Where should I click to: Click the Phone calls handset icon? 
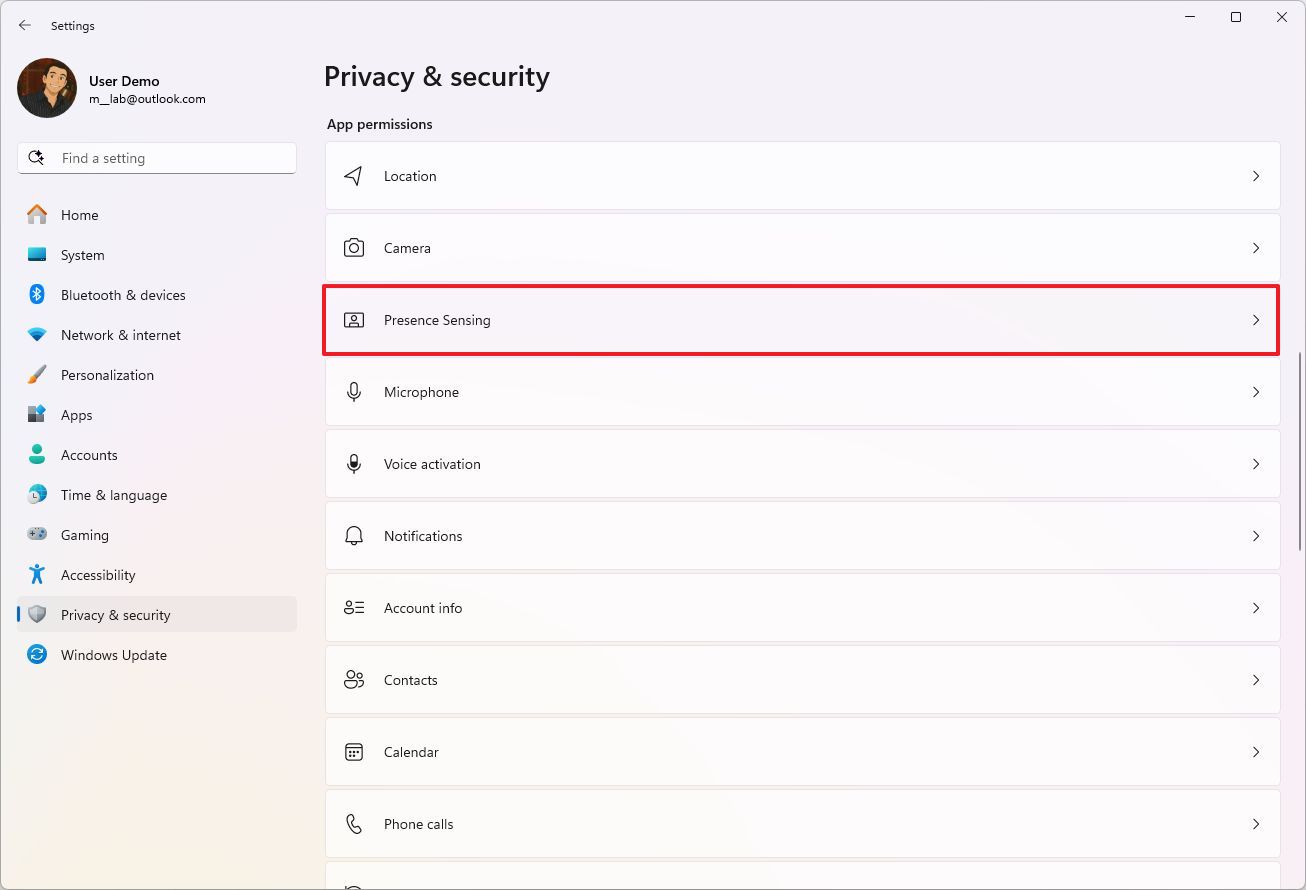(x=354, y=824)
